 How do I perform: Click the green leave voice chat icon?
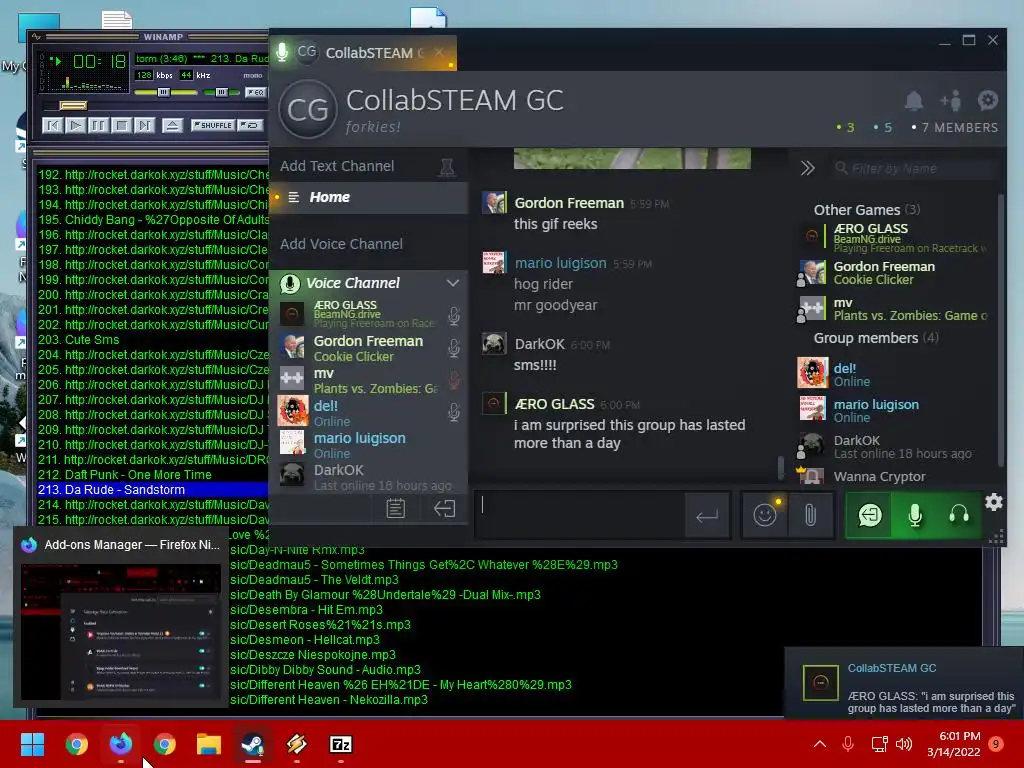pos(869,516)
